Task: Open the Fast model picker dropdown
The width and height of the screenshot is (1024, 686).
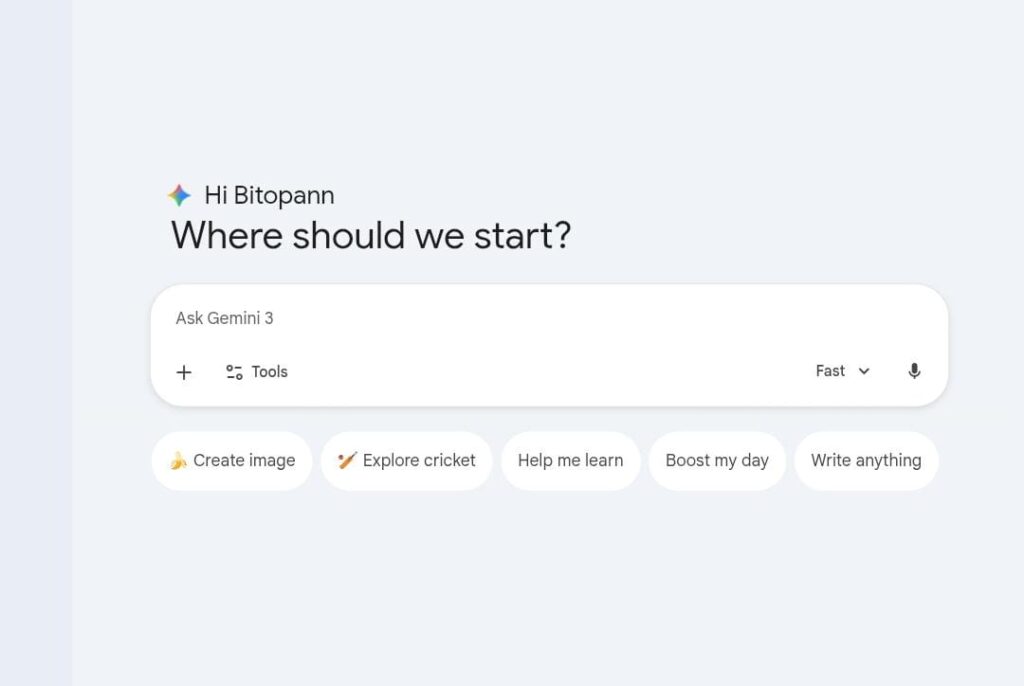Action: pyautogui.click(x=830, y=371)
